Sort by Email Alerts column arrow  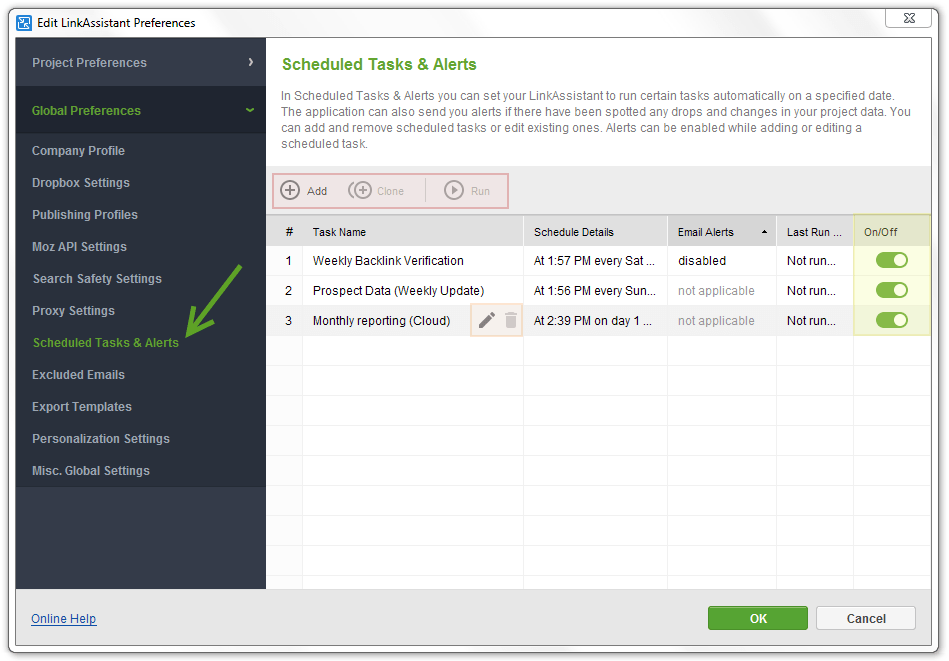pyautogui.click(x=764, y=232)
